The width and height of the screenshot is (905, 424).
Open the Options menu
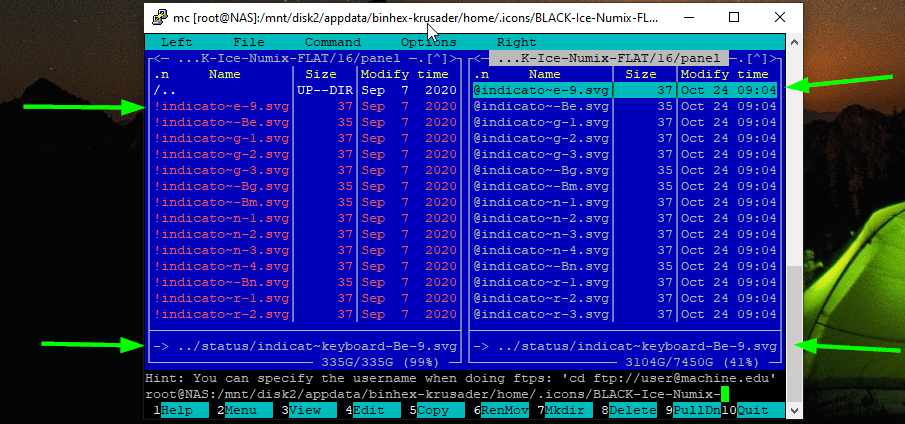click(x=428, y=42)
